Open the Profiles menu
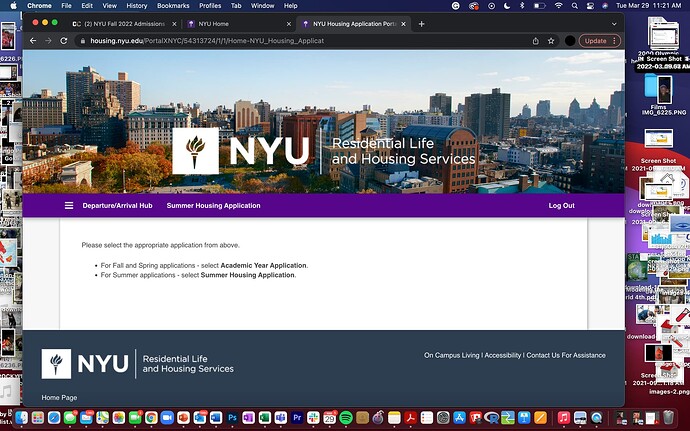The image size is (690, 431). pyautogui.click(x=210, y=6)
